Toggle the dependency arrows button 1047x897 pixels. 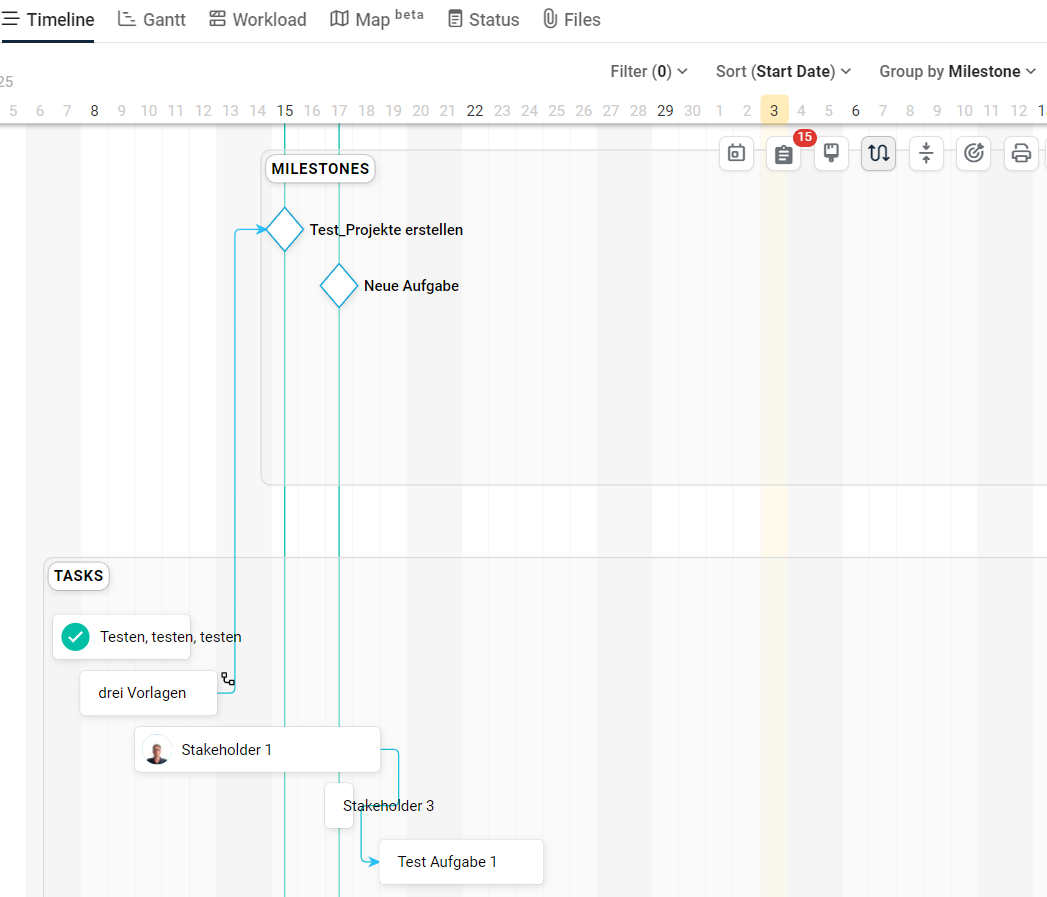coord(878,154)
